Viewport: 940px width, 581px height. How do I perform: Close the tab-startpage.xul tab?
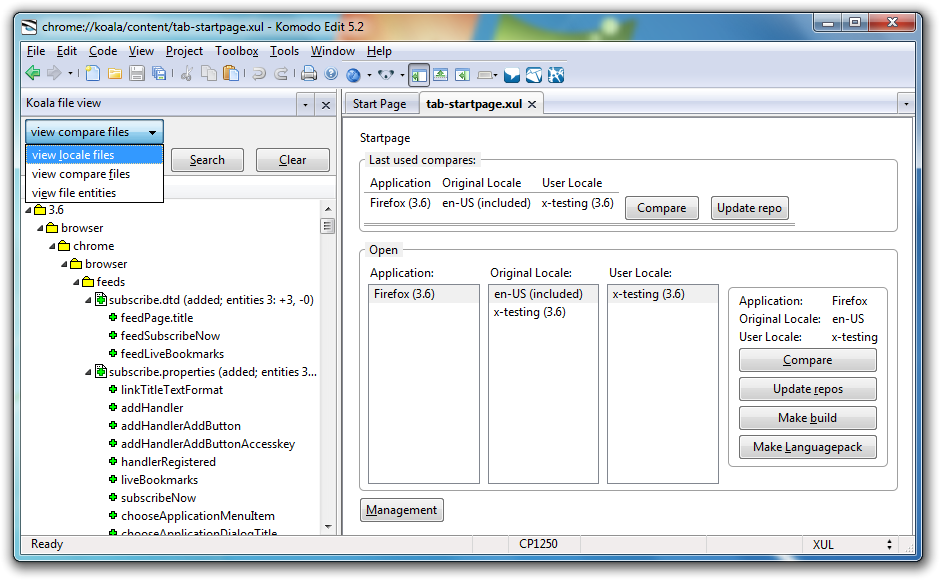coord(532,104)
